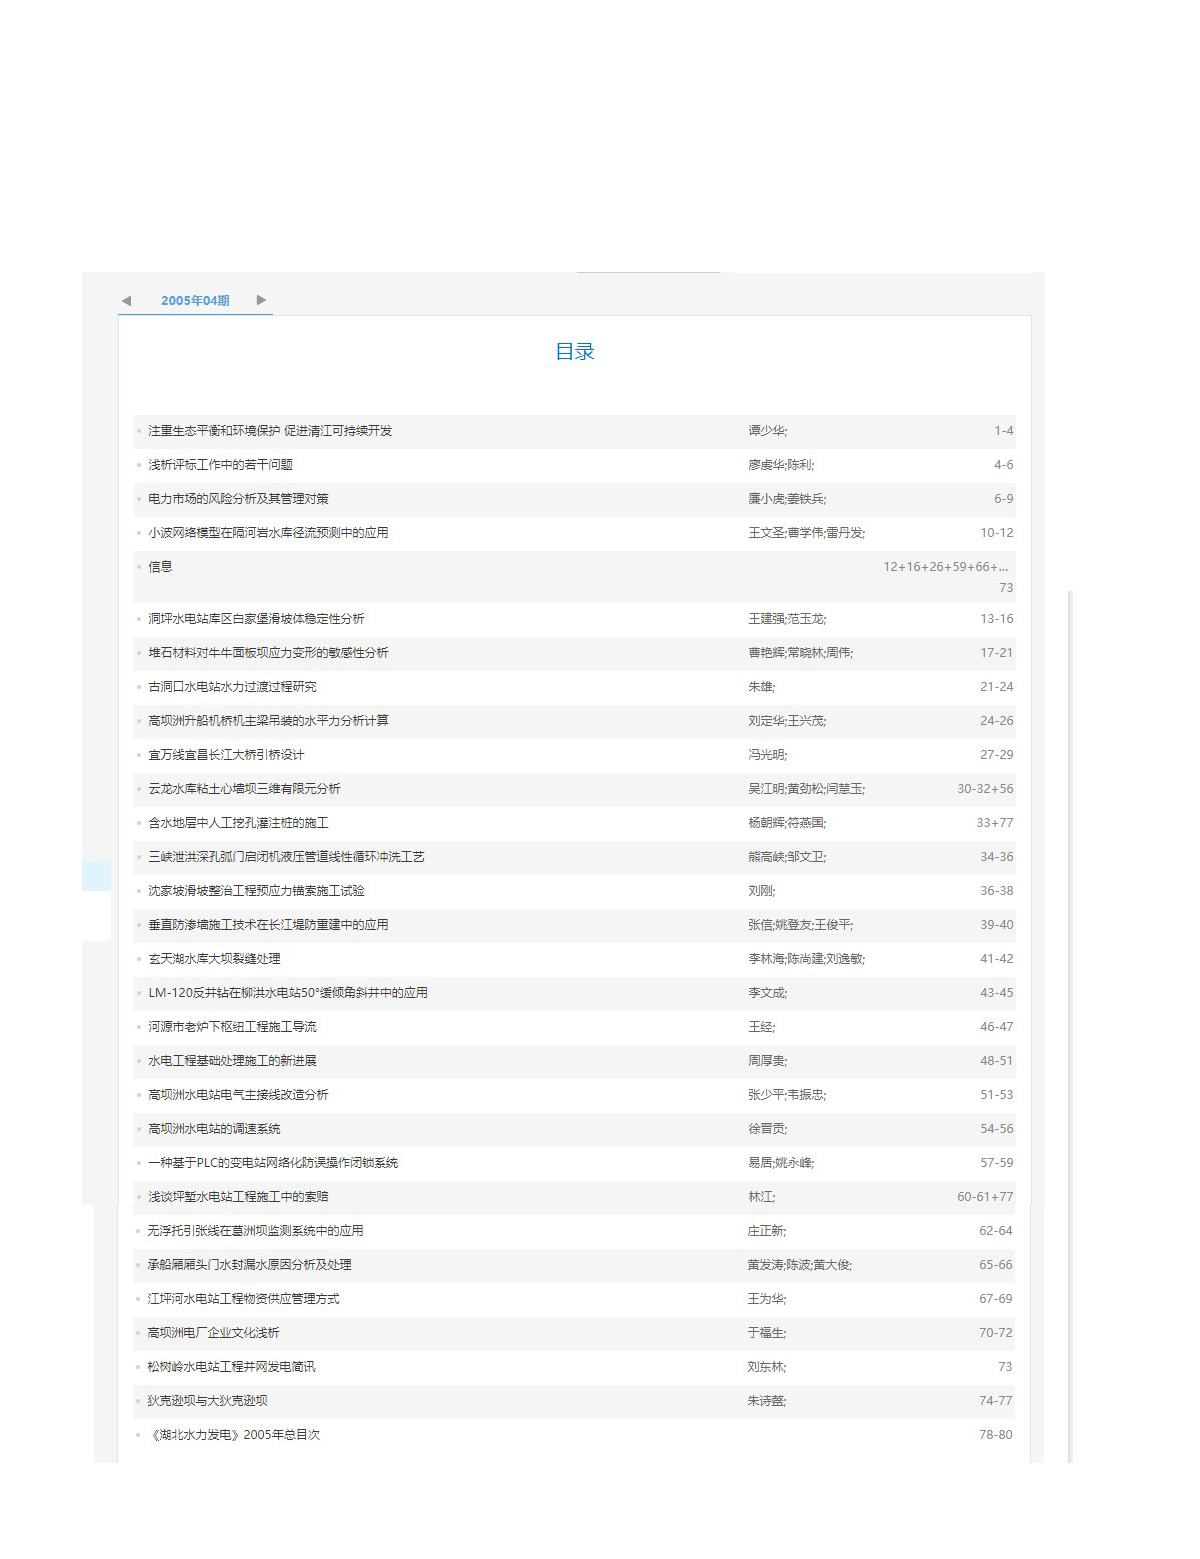Go to previous issue with left arrow

[126, 300]
